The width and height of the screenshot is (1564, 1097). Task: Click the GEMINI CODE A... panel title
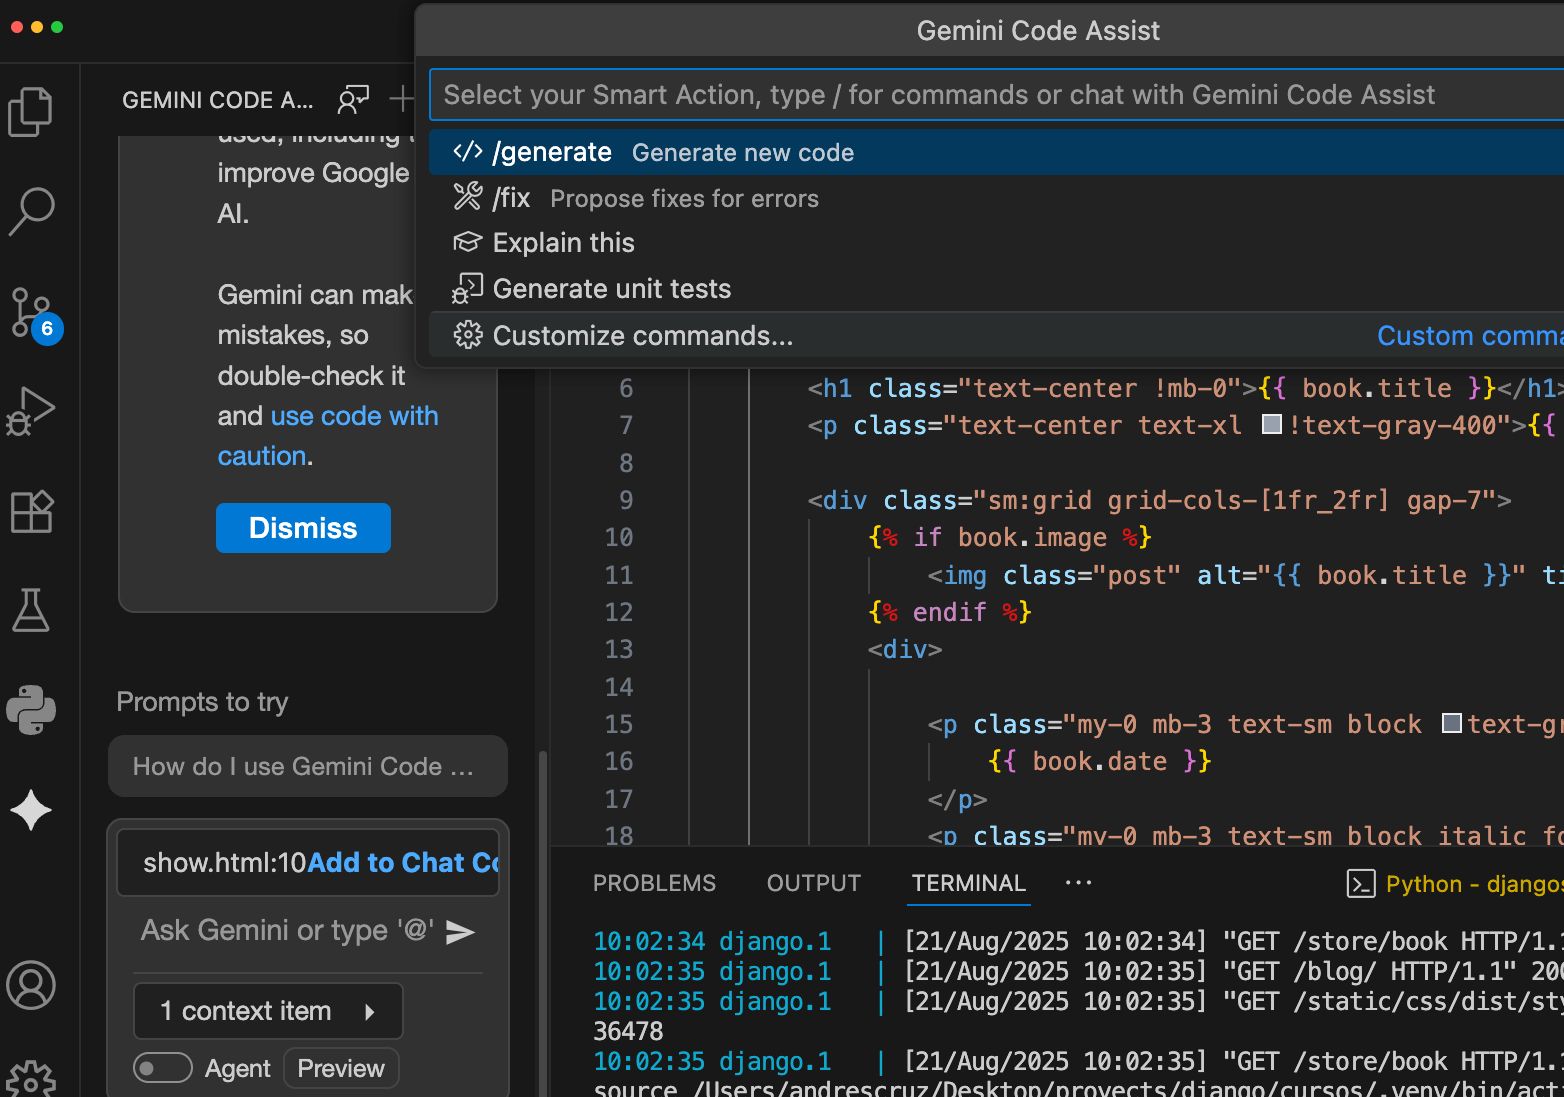click(217, 100)
